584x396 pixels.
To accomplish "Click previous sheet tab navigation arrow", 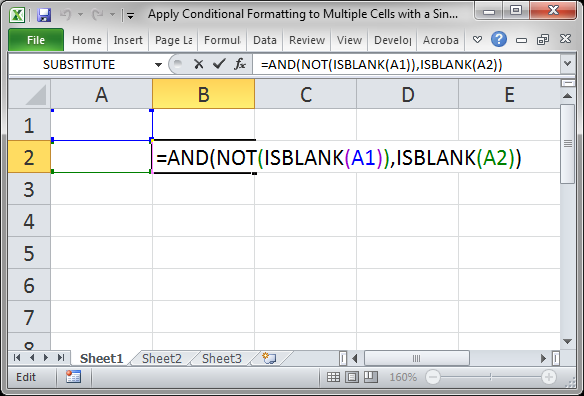I will click(32, 358).
